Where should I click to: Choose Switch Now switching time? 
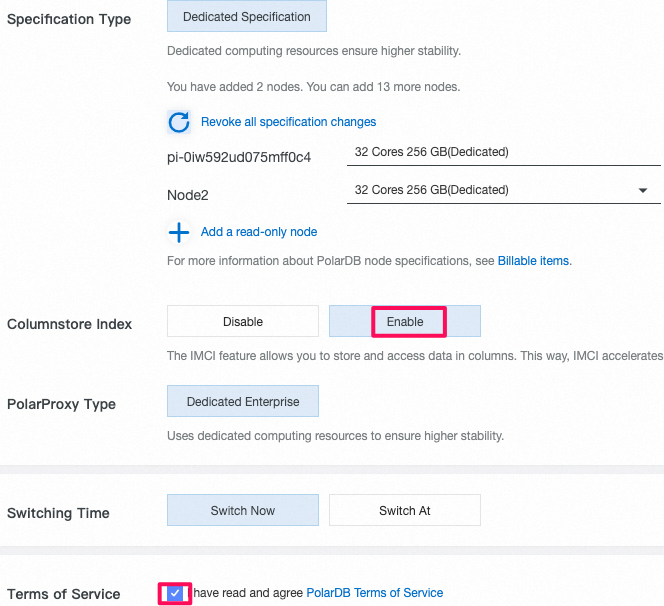click(243, 510)
